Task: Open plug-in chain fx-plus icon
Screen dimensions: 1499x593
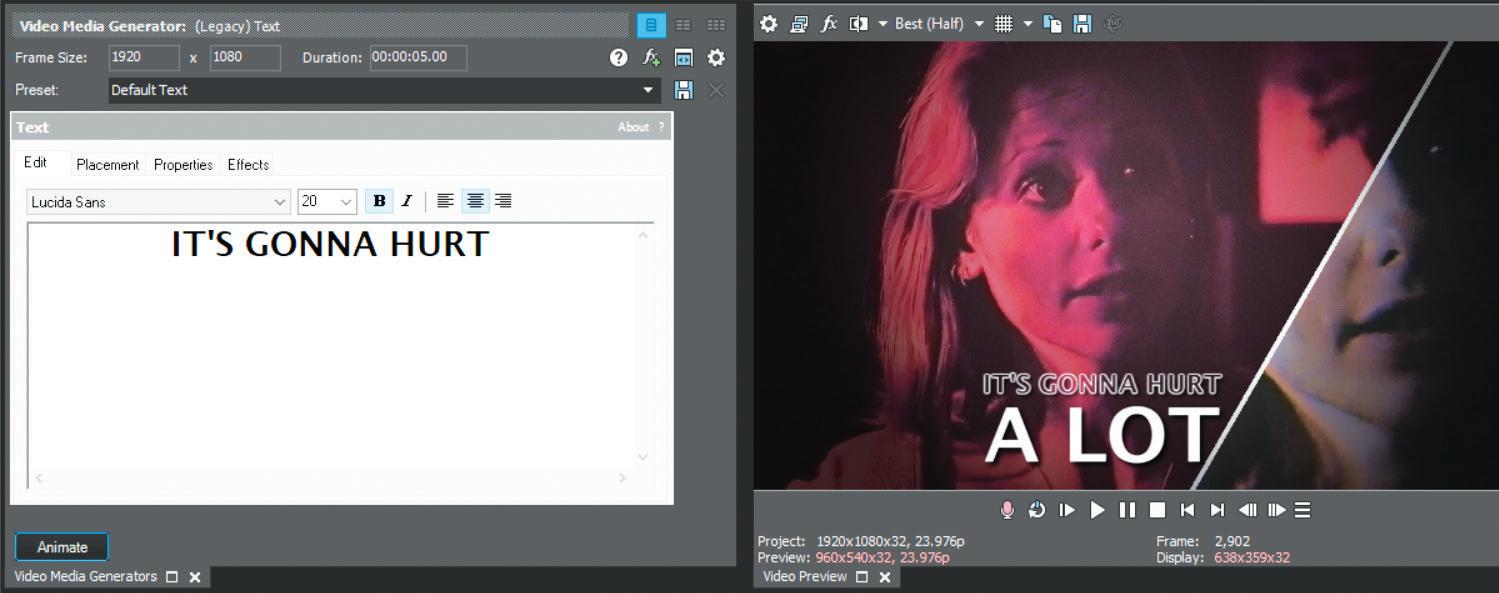Action: pyautogui.click(x=651, y=57)
